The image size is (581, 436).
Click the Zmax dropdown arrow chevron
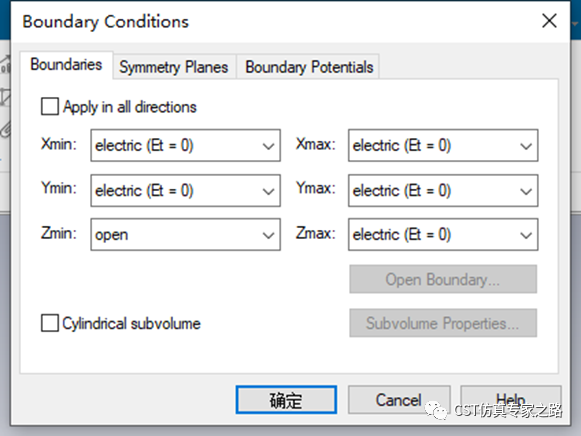pyautogui.click(x=526, y=235)
